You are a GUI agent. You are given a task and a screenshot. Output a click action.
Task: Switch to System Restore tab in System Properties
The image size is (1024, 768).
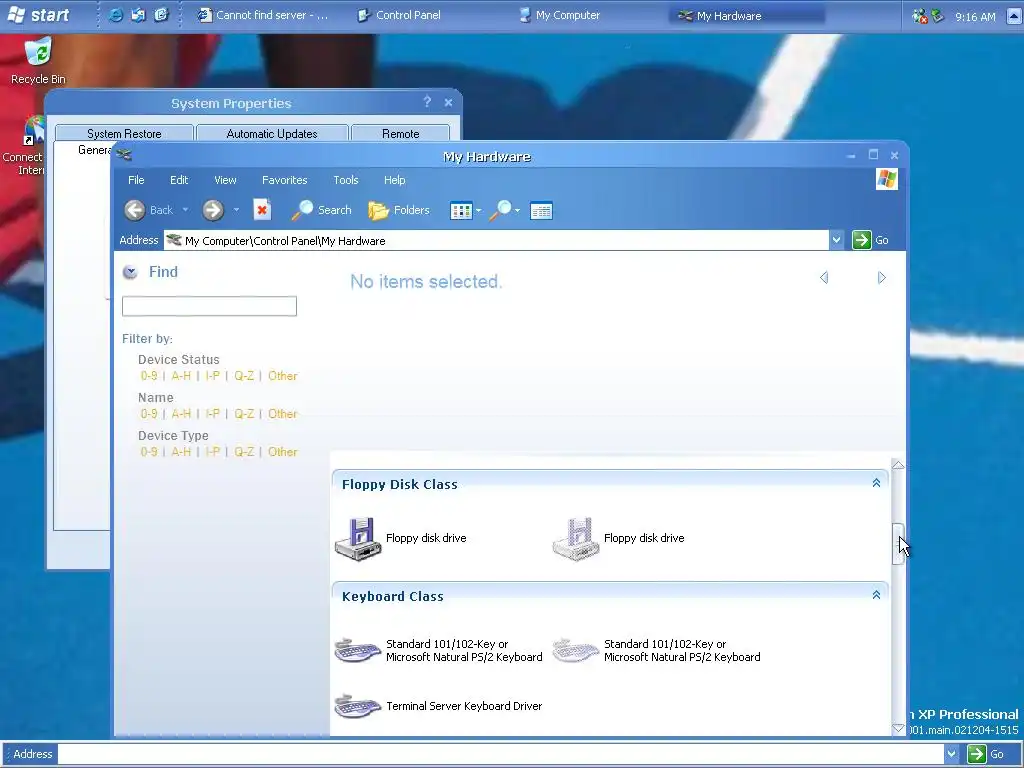pos(124,133)
